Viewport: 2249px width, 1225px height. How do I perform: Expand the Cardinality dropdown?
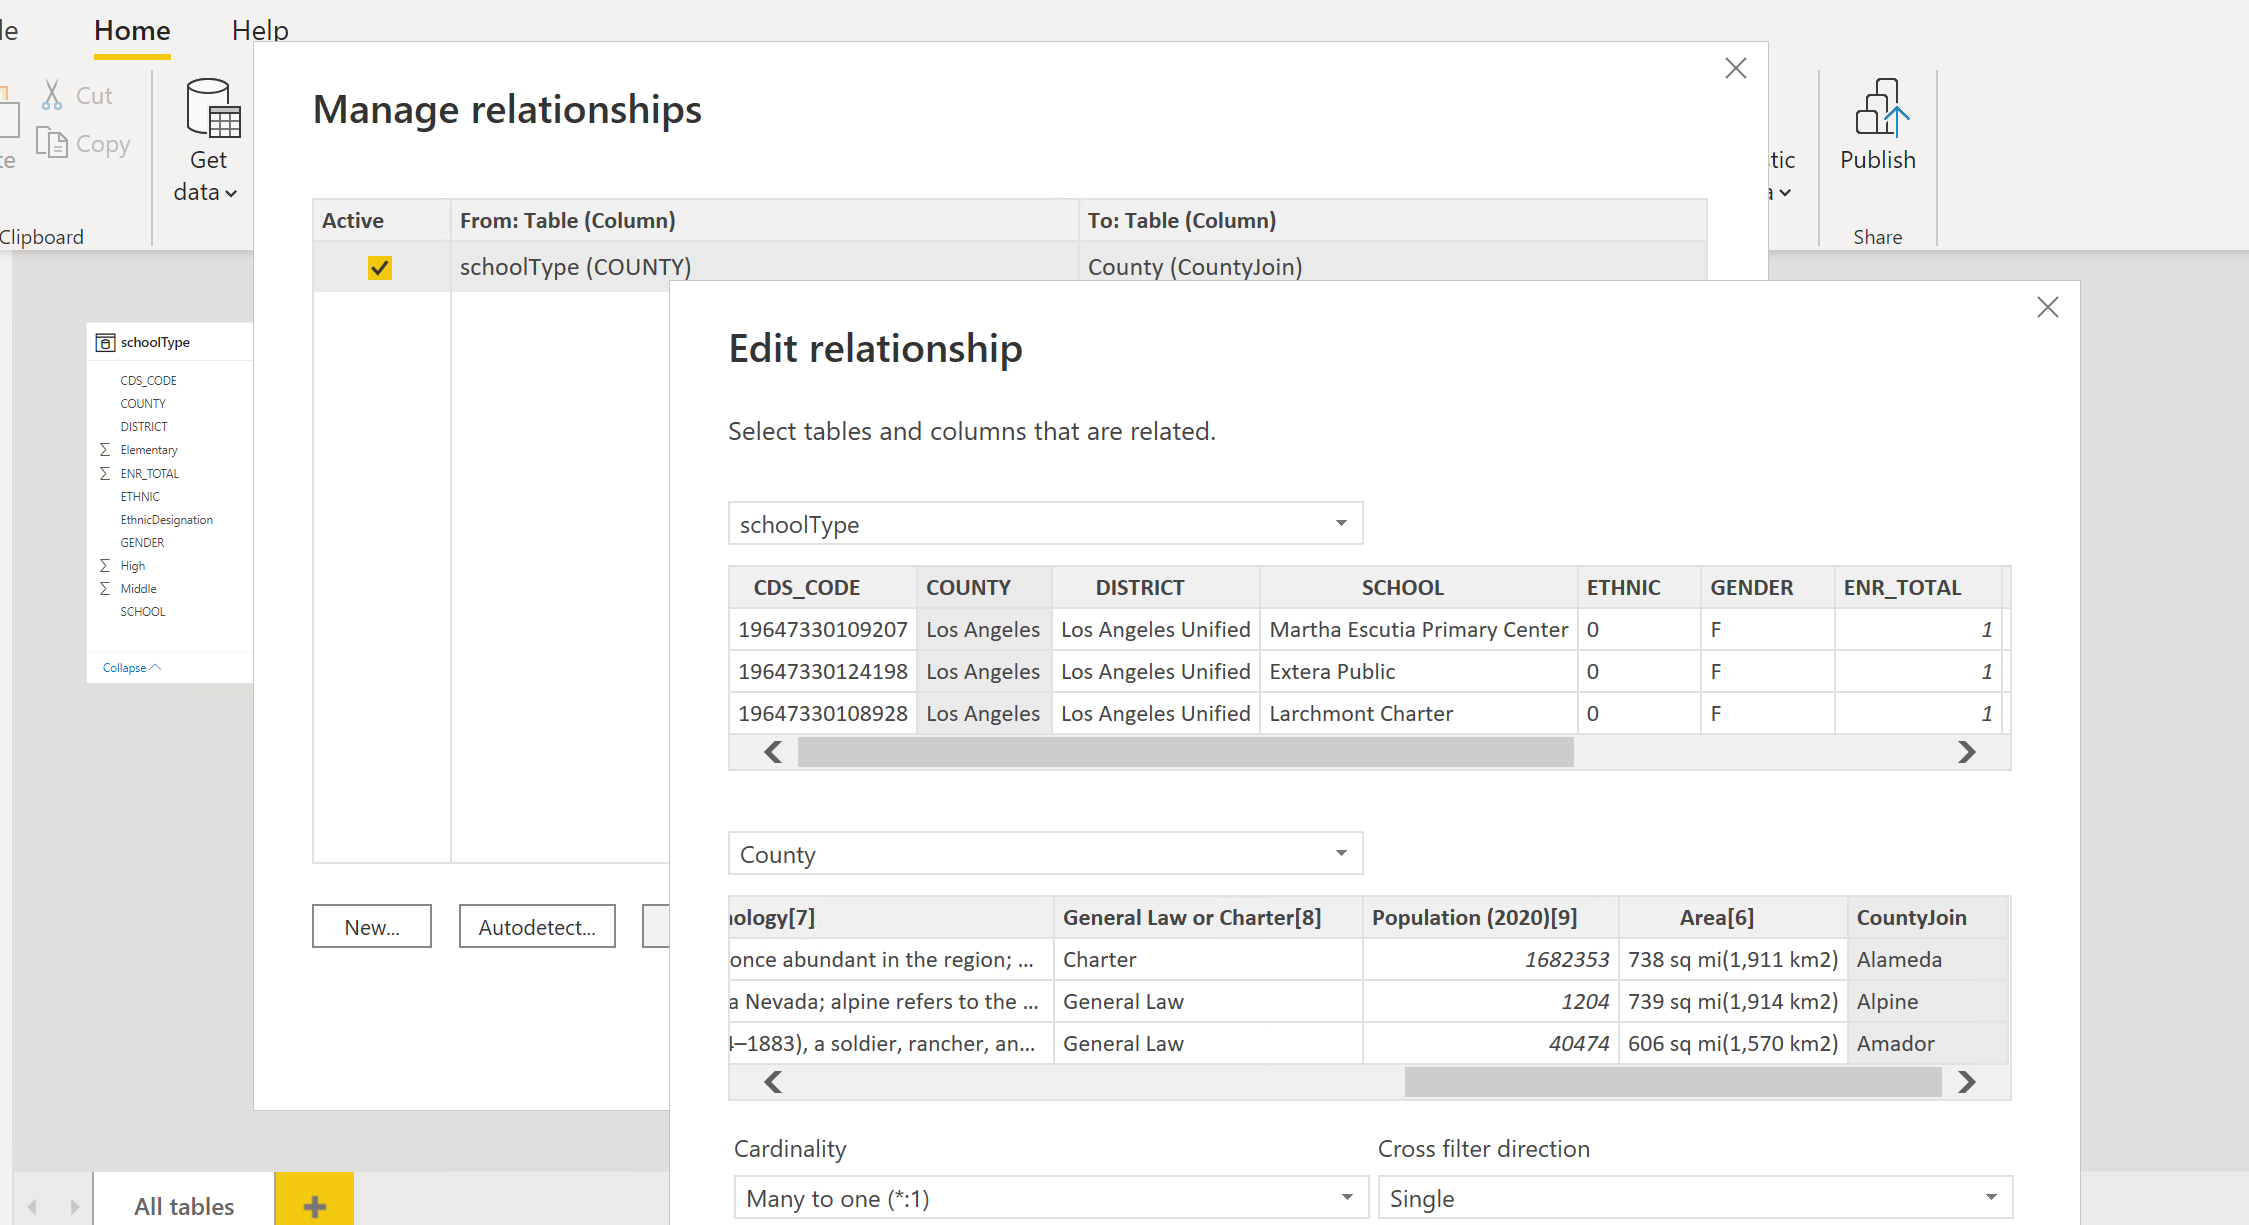click(1048, 1198)
